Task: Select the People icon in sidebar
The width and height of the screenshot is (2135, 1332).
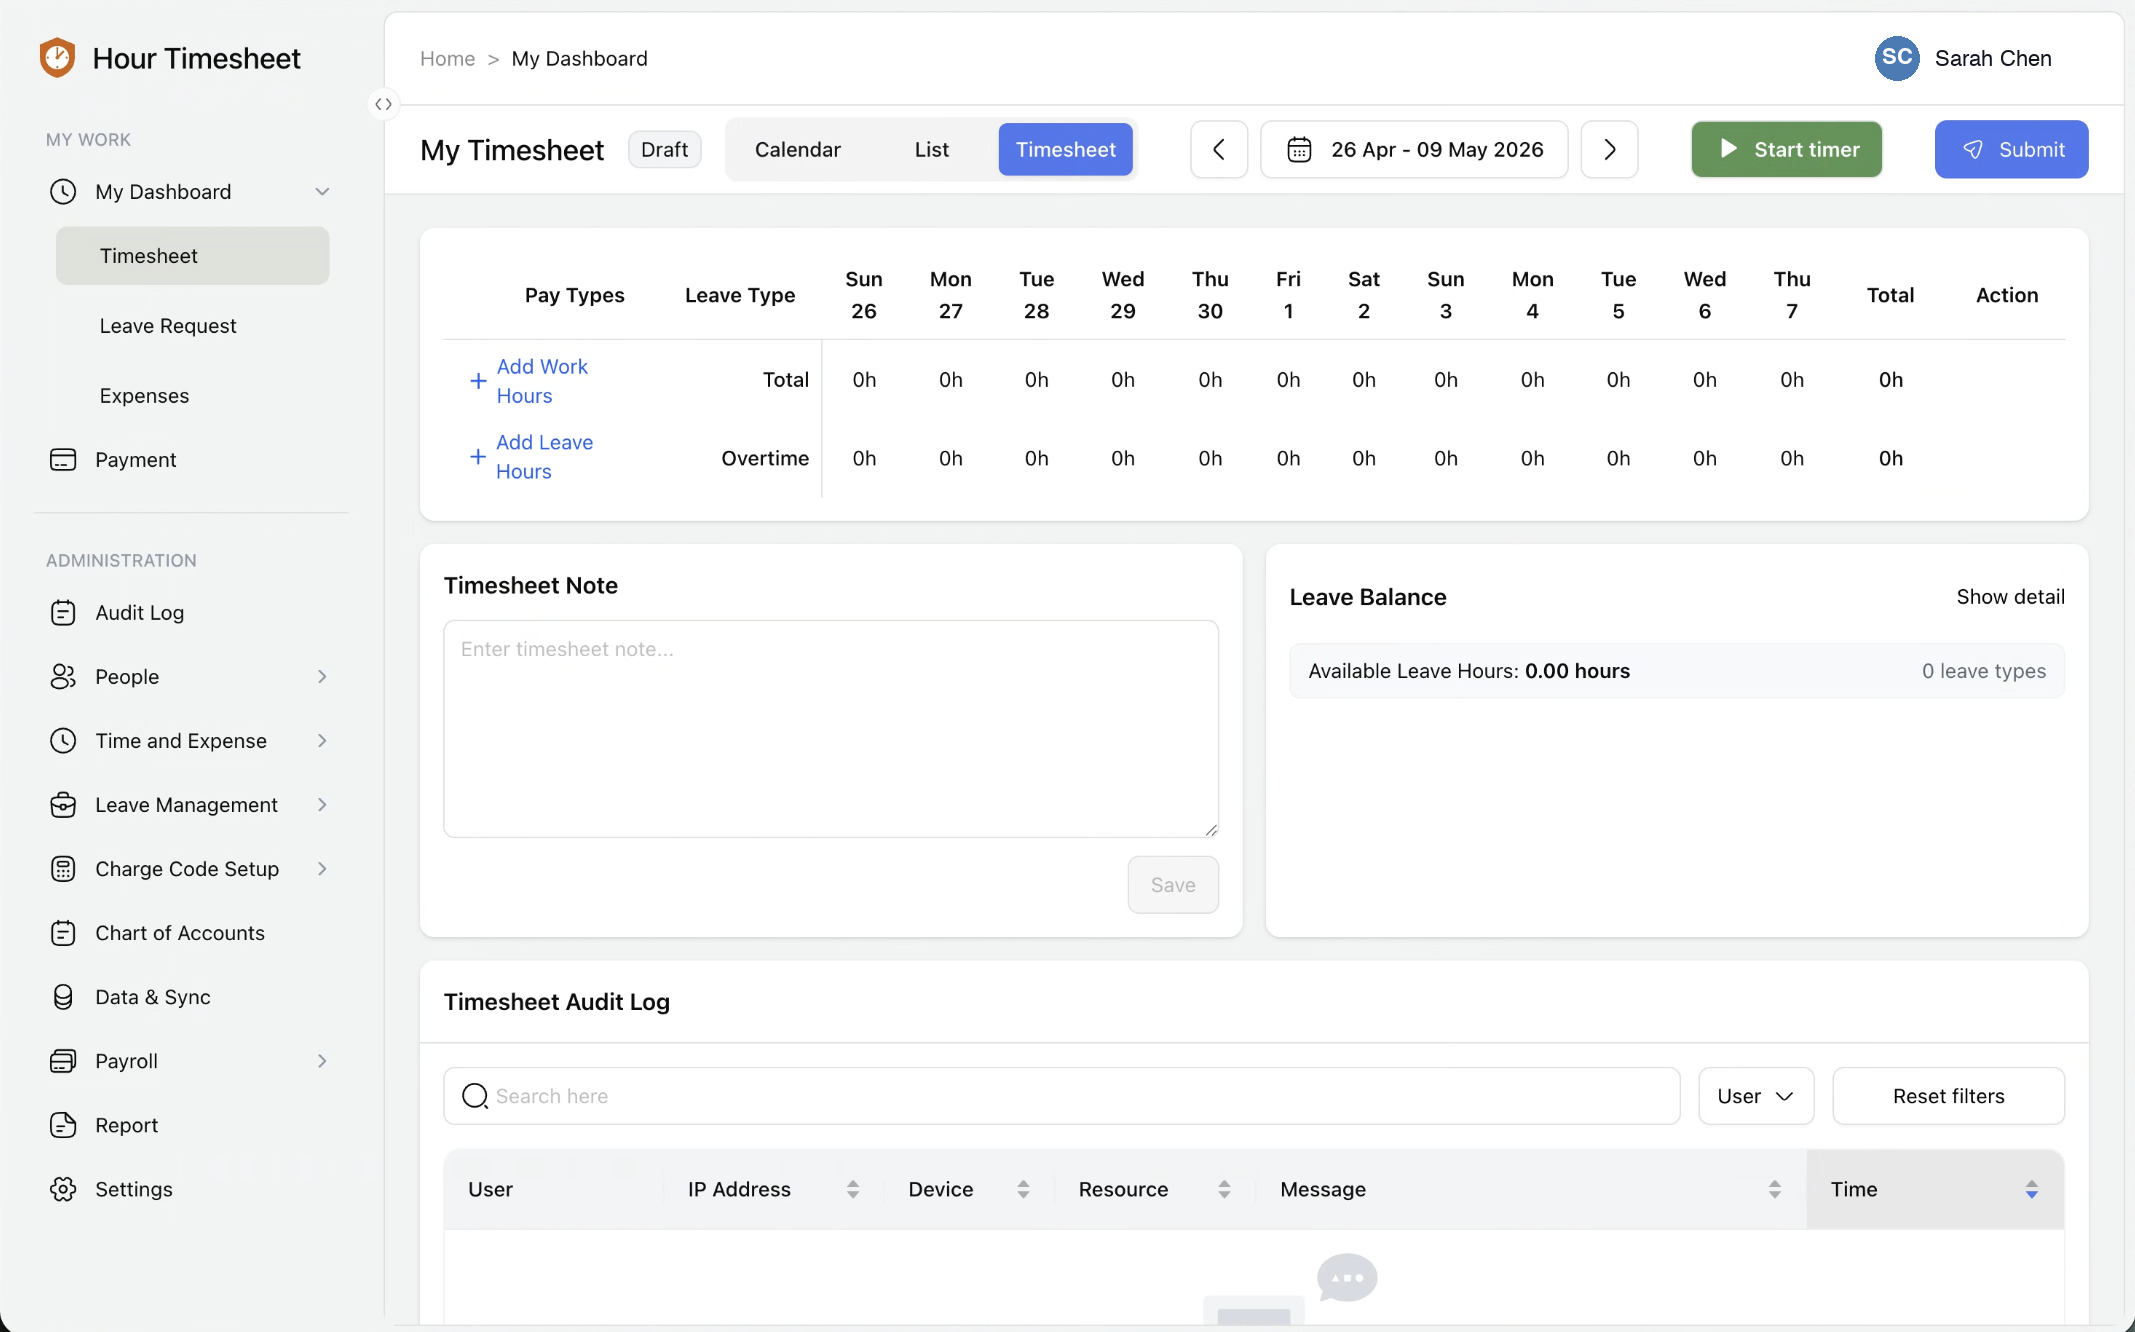Action: [x=64, y=676]
